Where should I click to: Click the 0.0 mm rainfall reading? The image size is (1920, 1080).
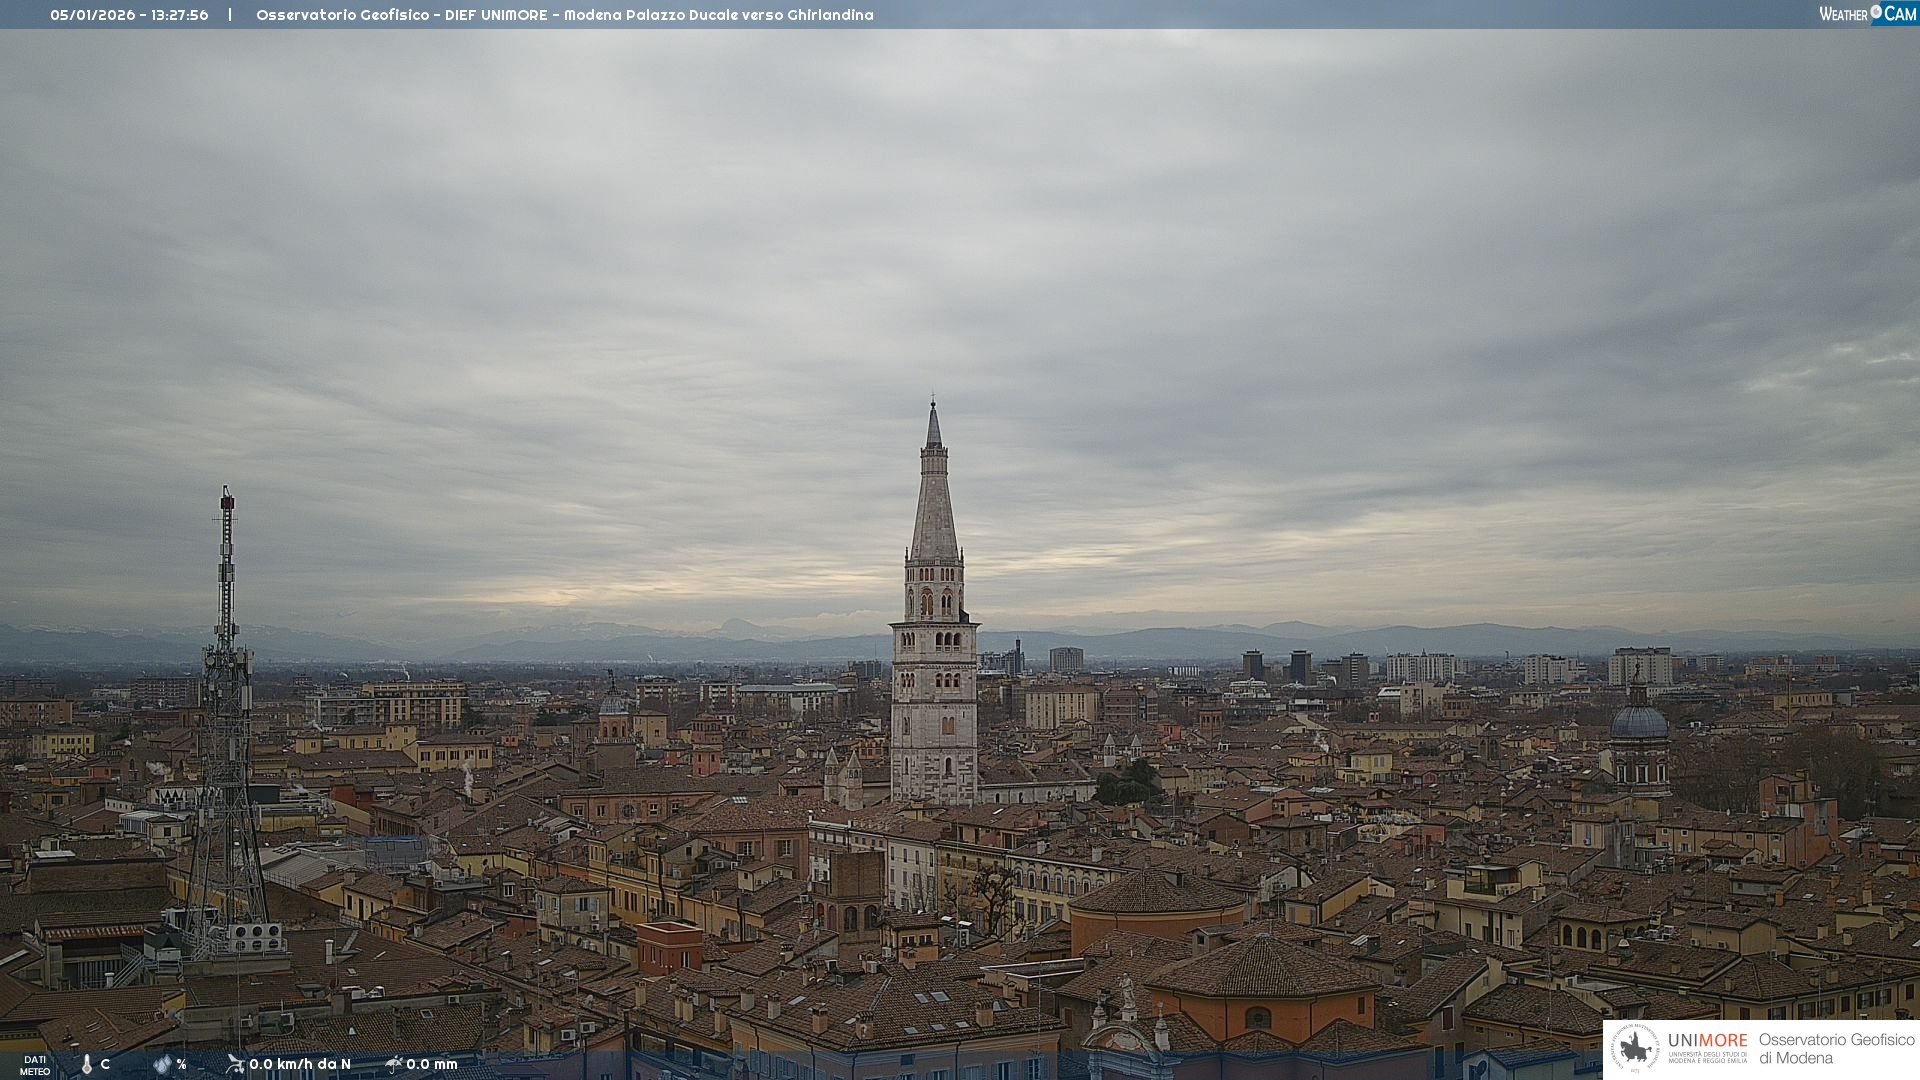432,1064
